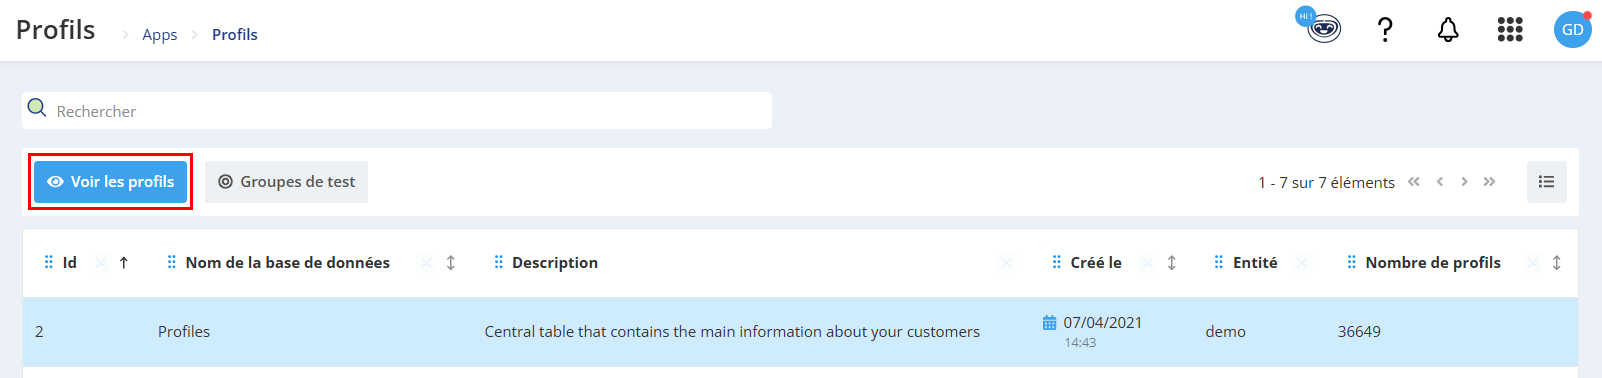Open the GD user avatar menu
The width and height of the screenshot is (1602, 378).
1572,30
